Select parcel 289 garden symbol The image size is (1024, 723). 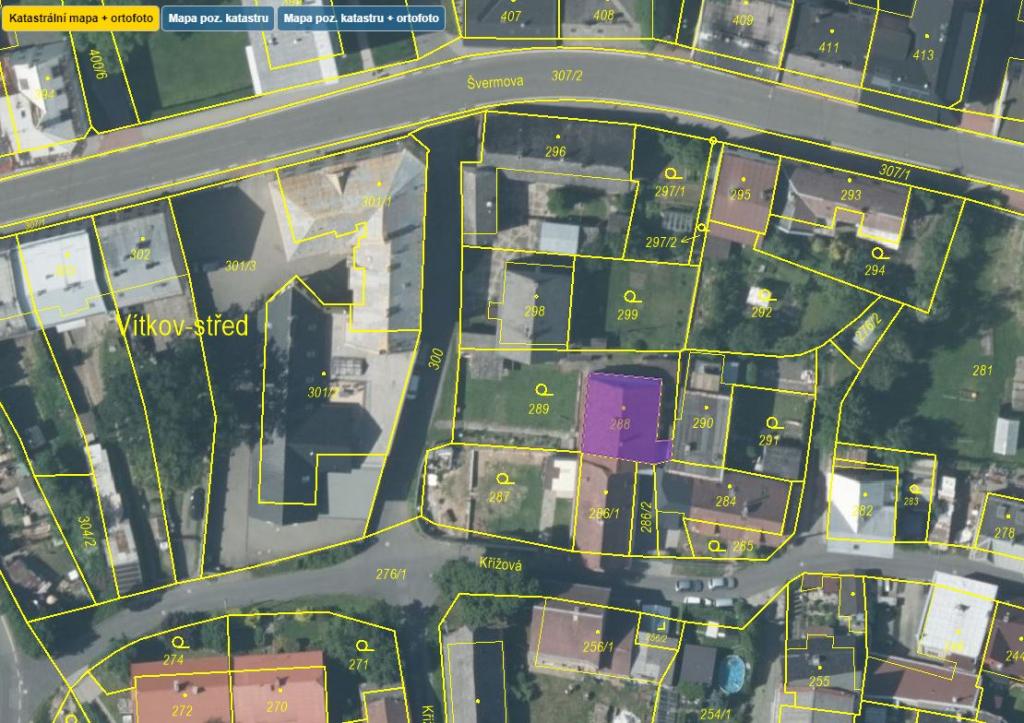tap(543, 391)
